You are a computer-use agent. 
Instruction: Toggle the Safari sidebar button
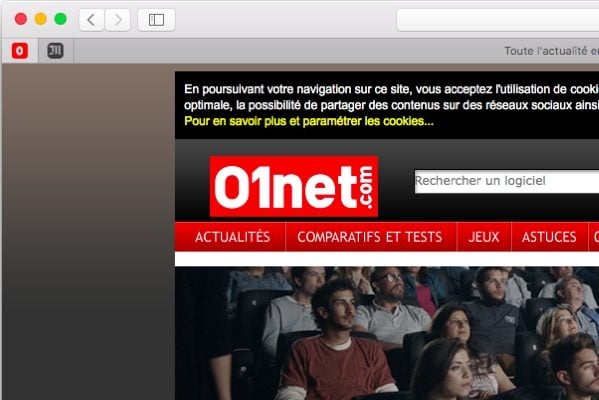pyautogui.click(x=156, y=19)
